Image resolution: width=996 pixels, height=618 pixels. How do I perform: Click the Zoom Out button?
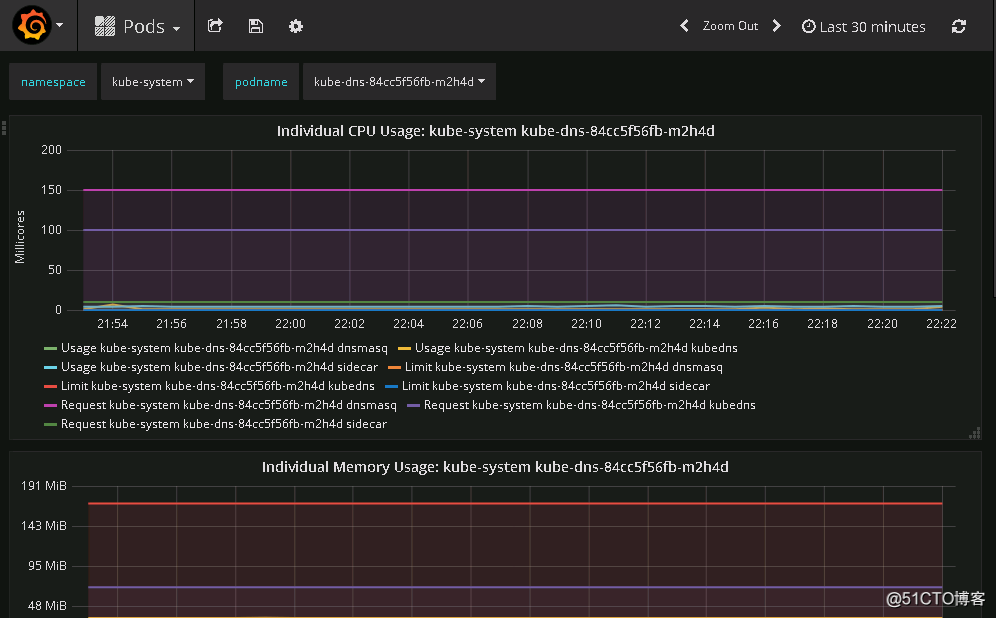729,26
